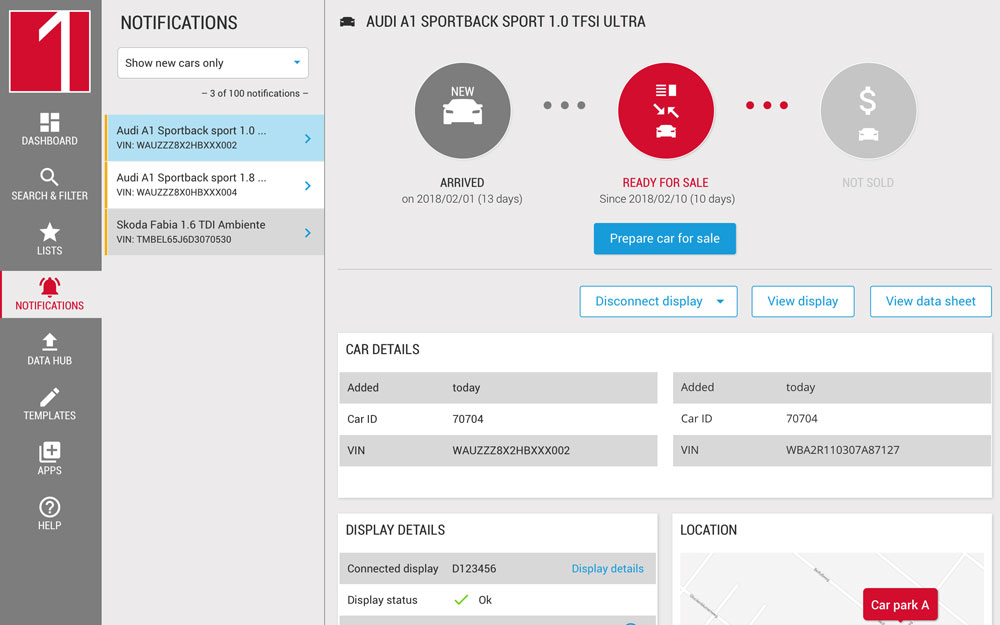Go to the APPS menu label

(x=50, y=470)
